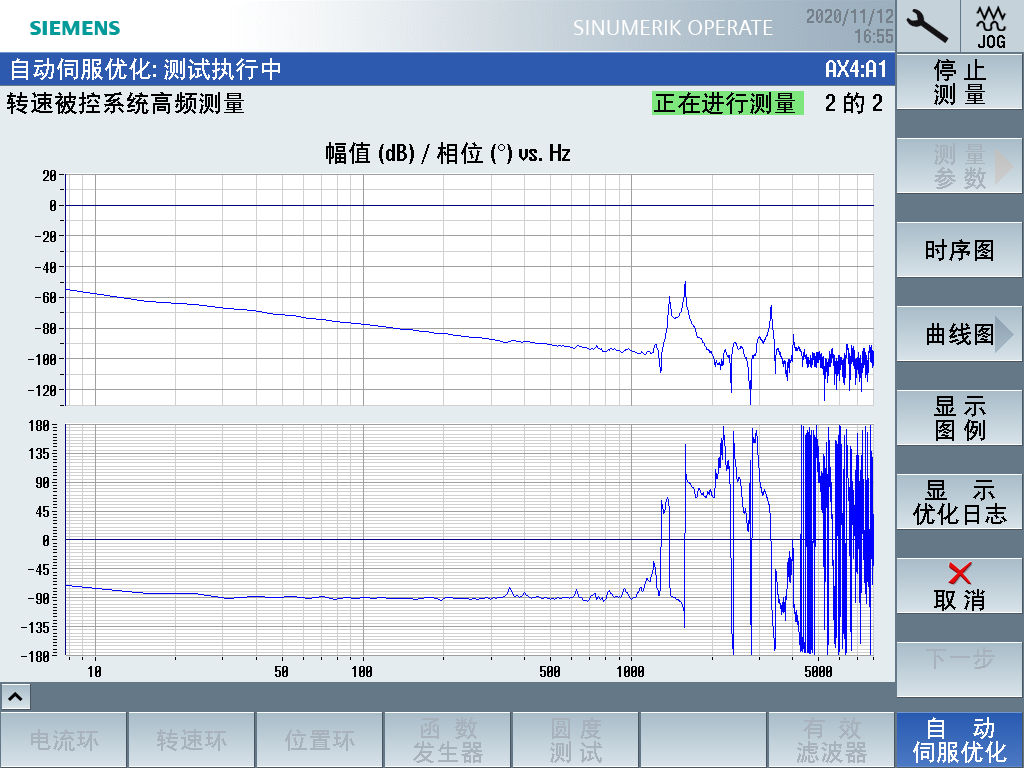Click the wrench diagnostics icon

coord(927,25)
